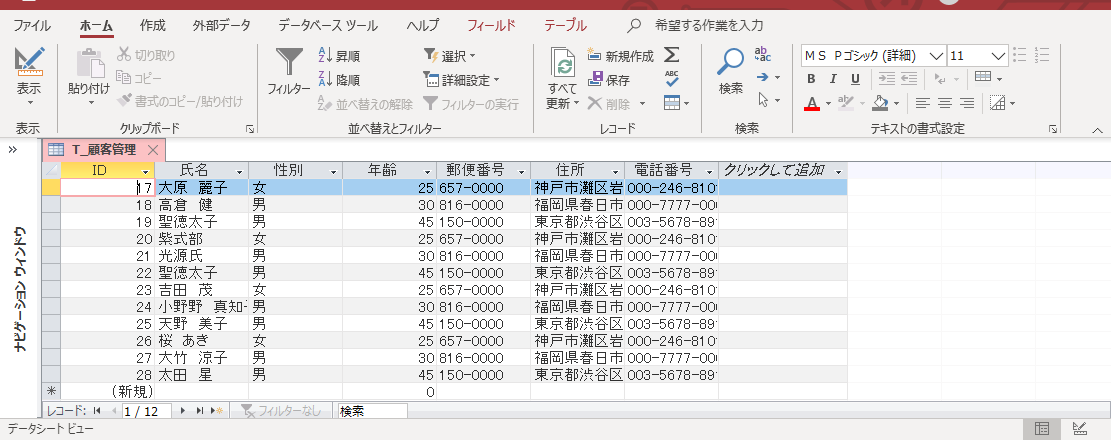
Task: Toggle Italic formatting
Action: 834,79
